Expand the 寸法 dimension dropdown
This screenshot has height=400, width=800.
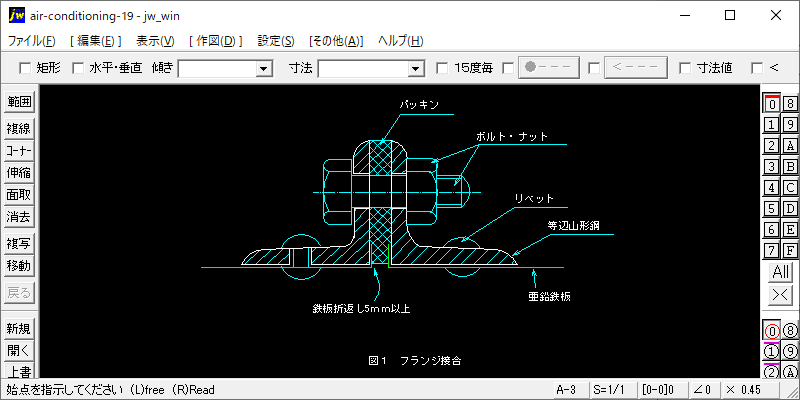416,68
